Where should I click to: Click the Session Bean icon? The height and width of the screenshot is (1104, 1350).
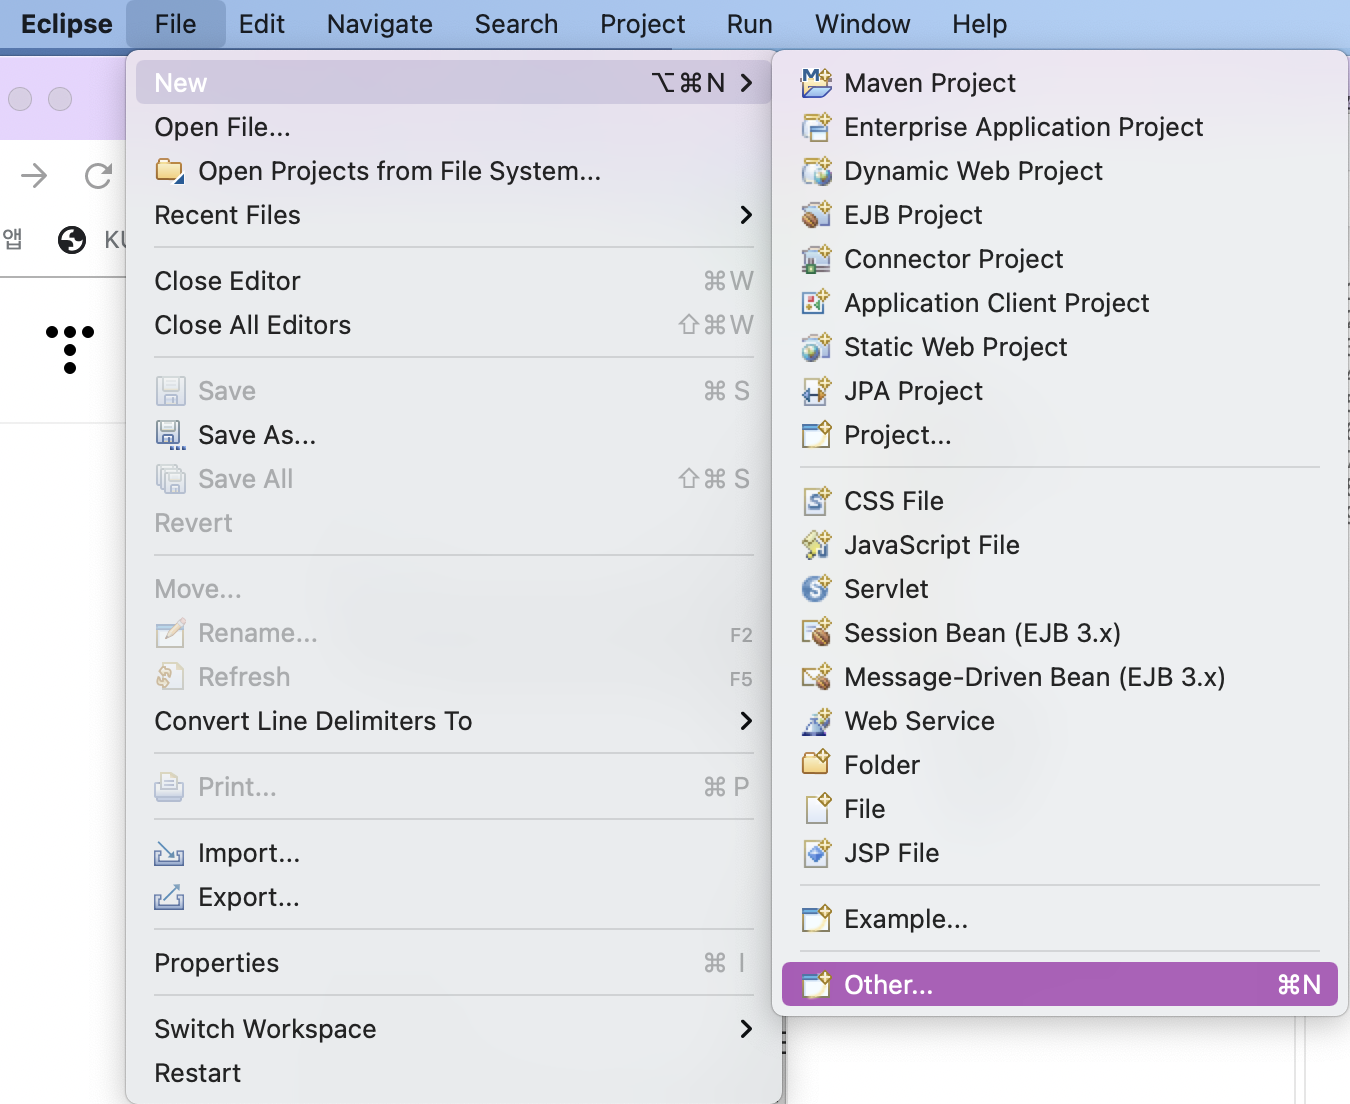coord(816,633)
